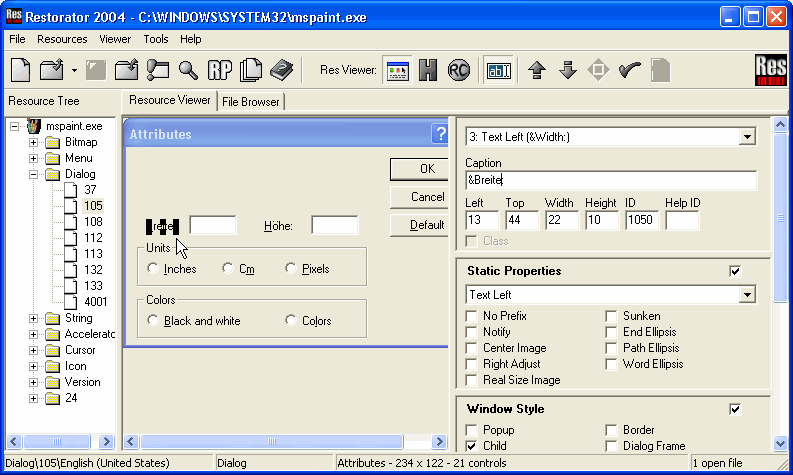The height and width of the screenshot is (475, 793).
Task: Click the Cancel button in Attributes dialog
Action: pos(419,197)
